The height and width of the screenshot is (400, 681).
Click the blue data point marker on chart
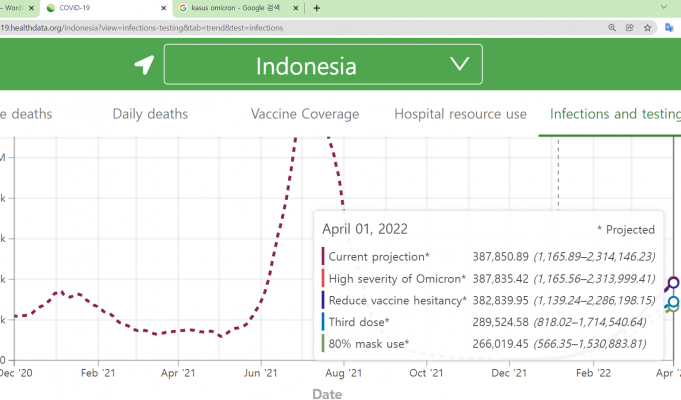coord(674,302)
